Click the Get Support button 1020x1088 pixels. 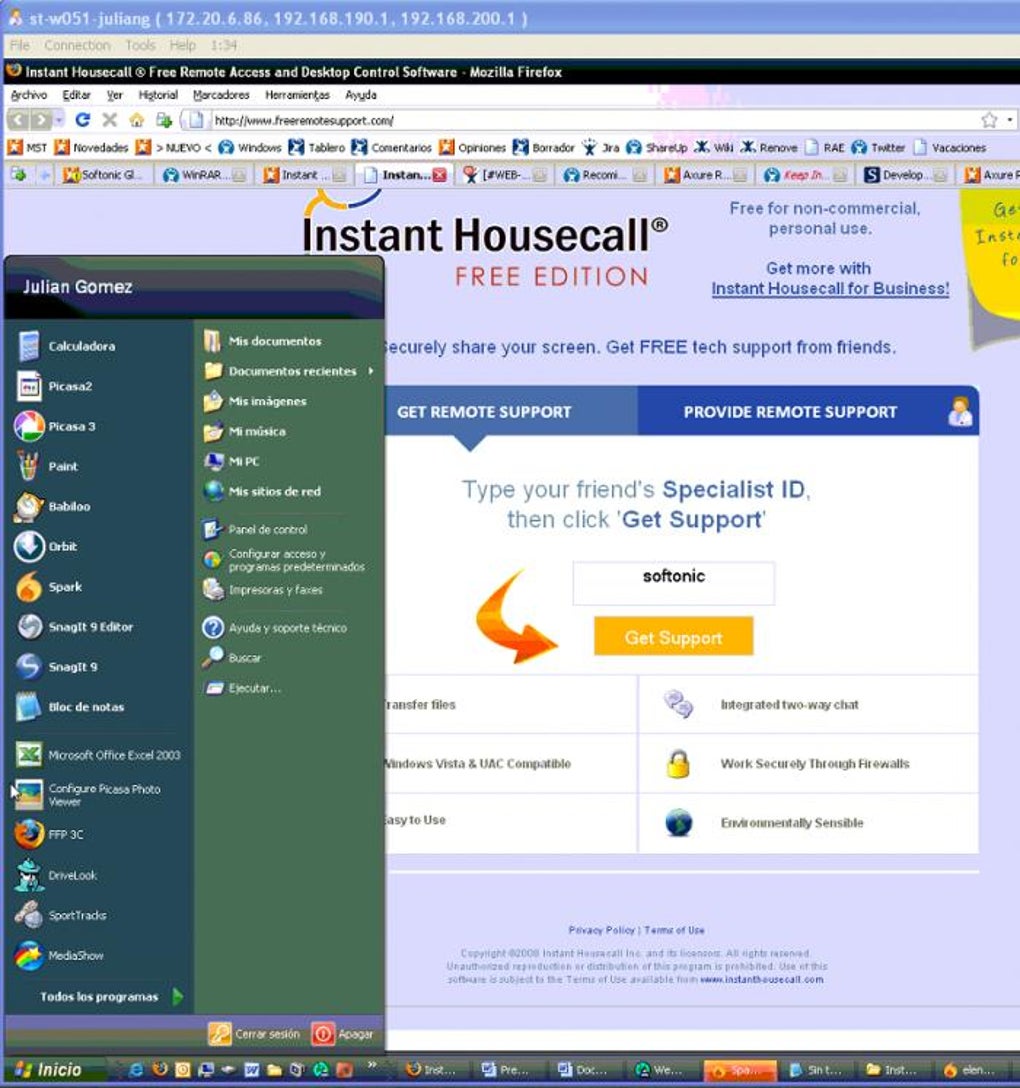click(x=673, y=636)
